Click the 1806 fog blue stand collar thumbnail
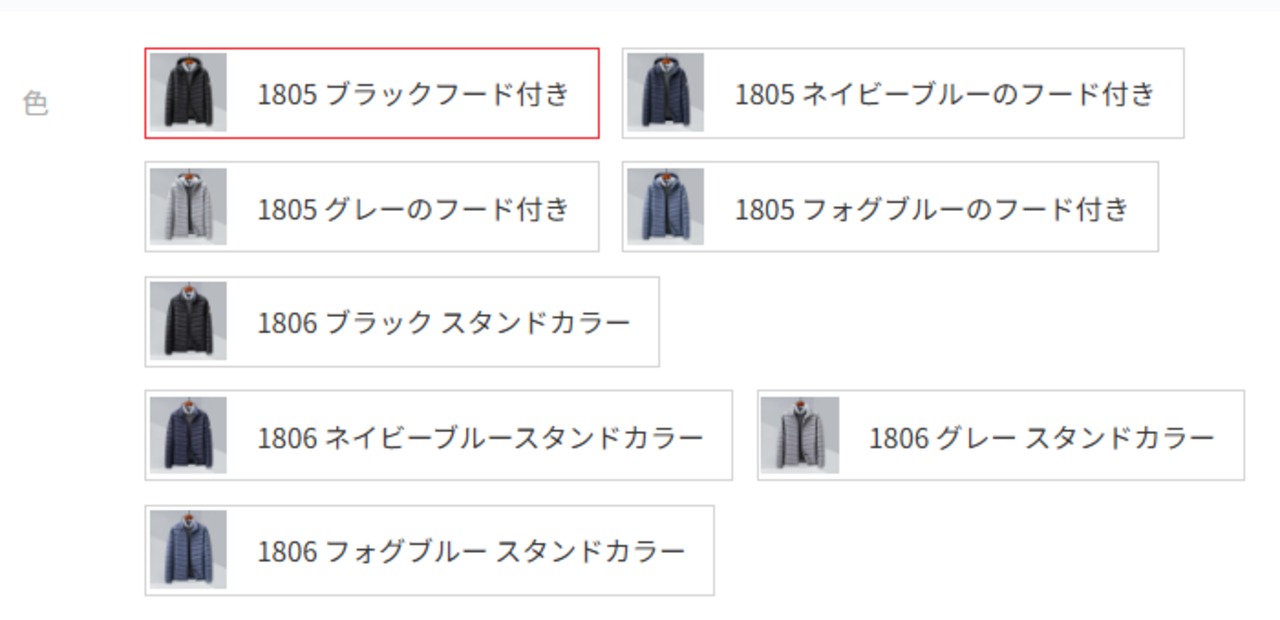 tap(188, 549)
